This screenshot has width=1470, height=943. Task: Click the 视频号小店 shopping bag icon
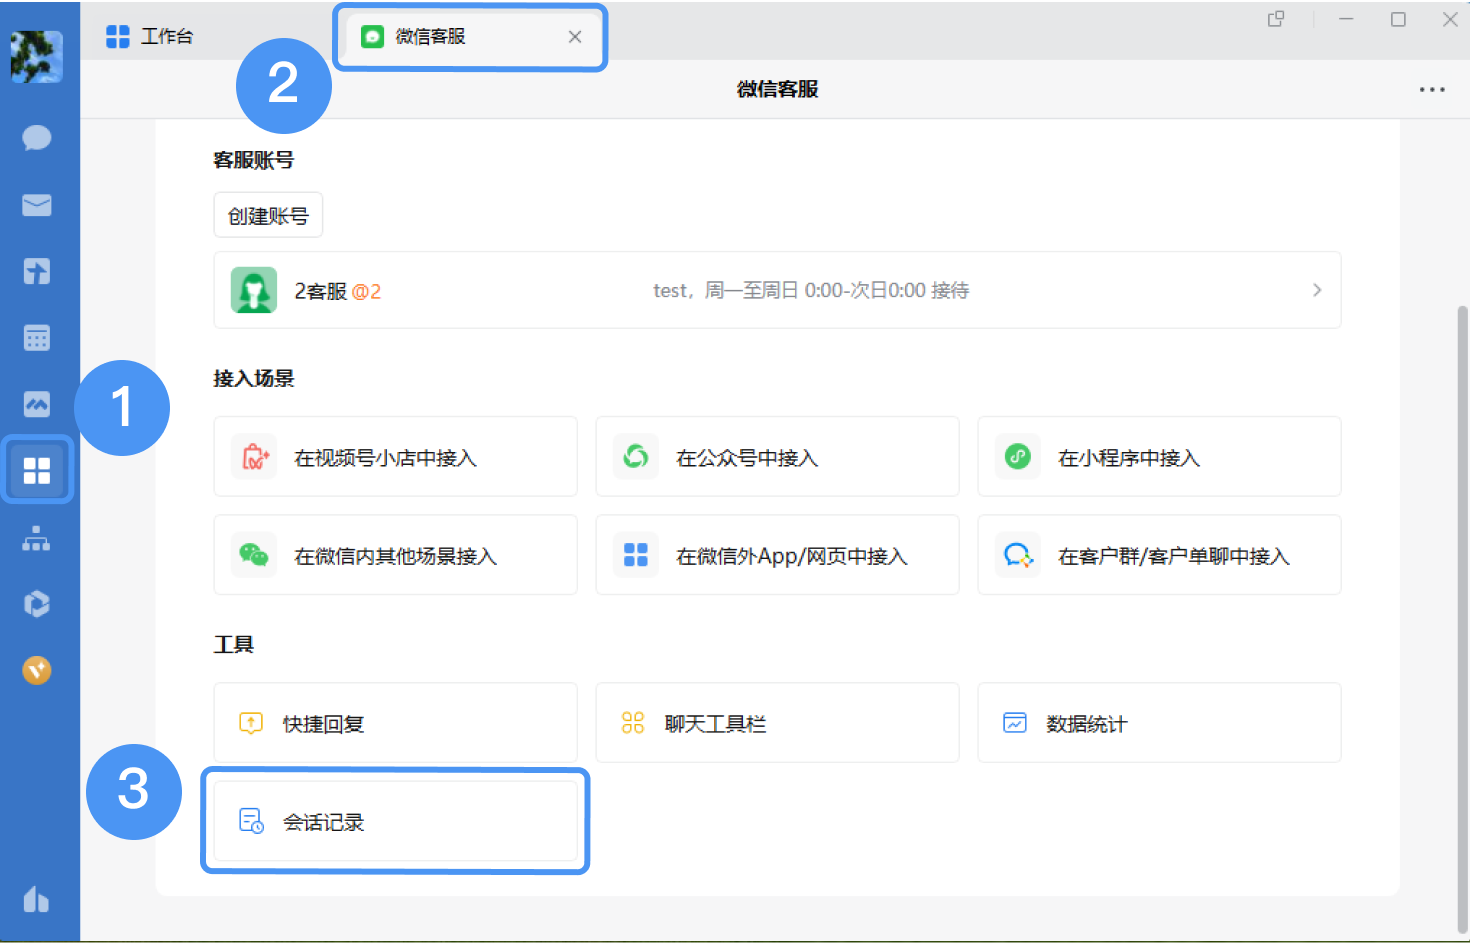tap(255, 457)
